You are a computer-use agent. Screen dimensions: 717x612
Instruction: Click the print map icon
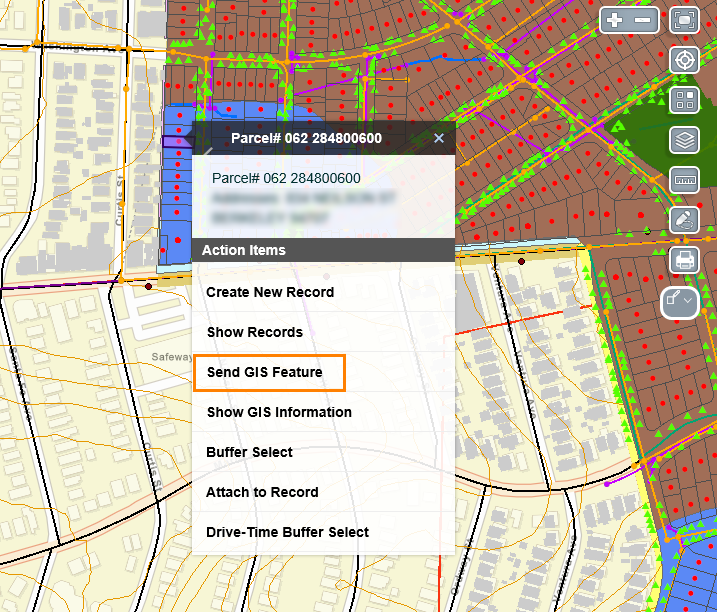click(685, 261)
